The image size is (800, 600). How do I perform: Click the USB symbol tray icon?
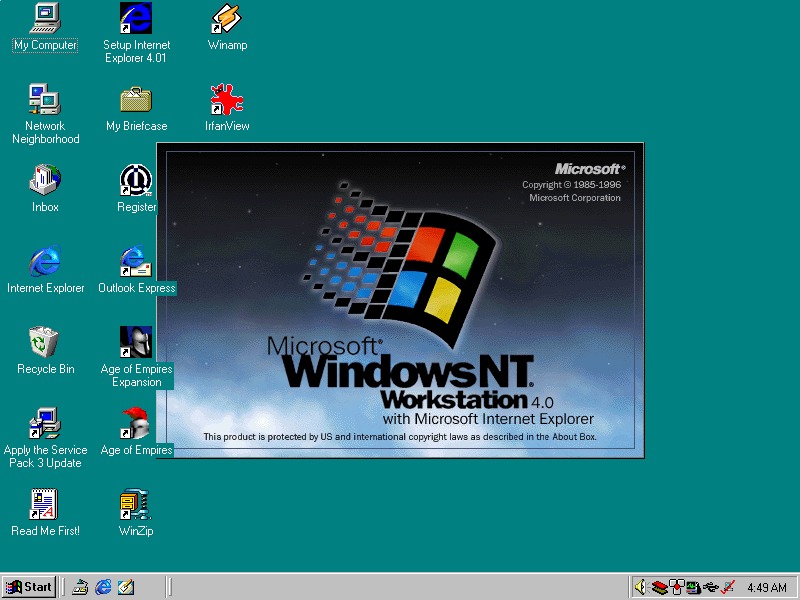click(x=711, y=587)
